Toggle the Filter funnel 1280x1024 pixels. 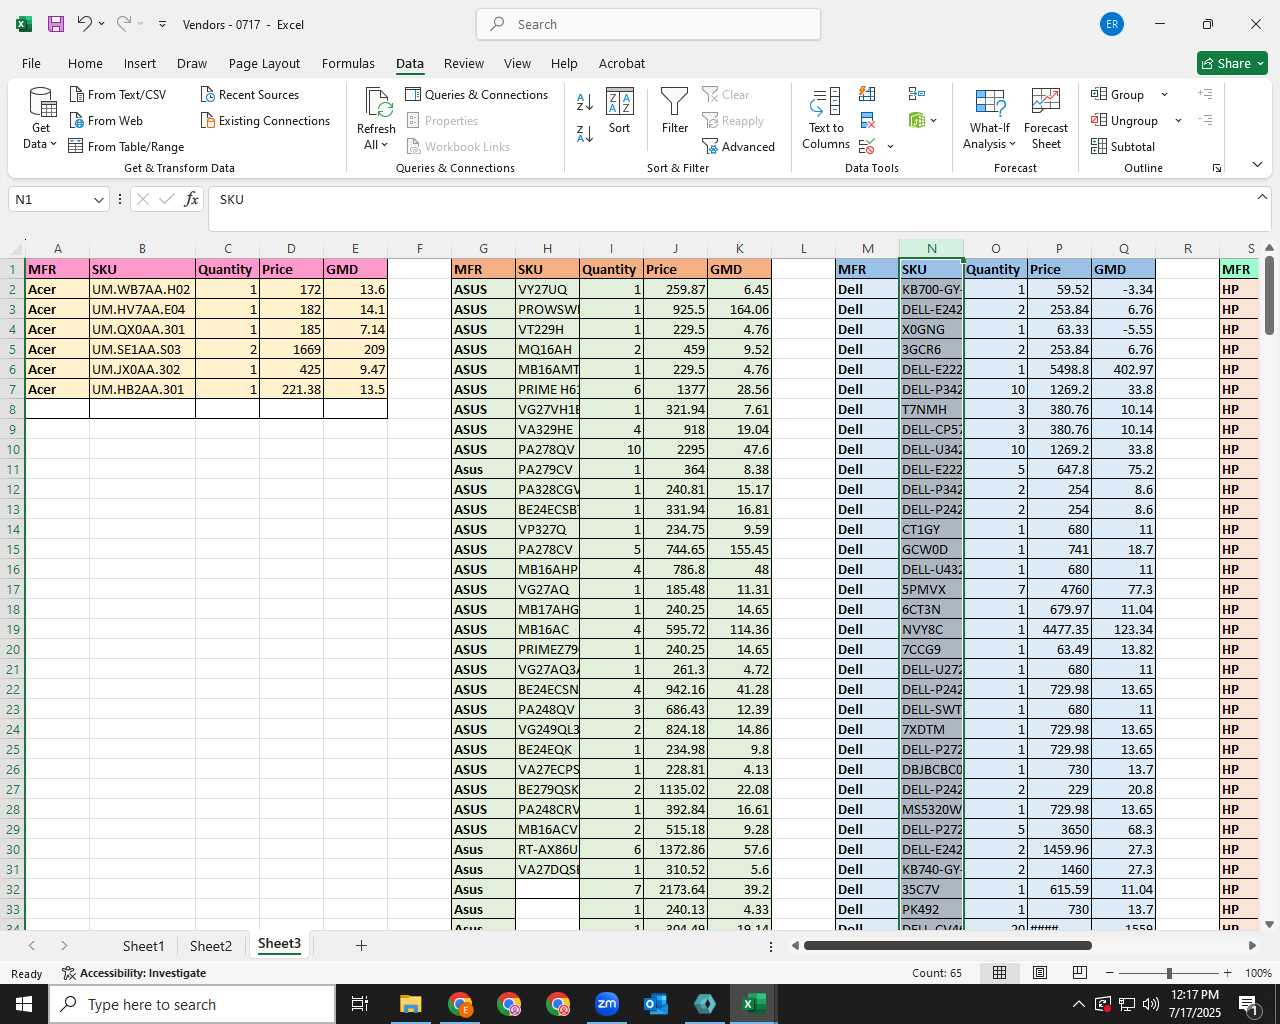pyautogui.click(x=675, y=111)
